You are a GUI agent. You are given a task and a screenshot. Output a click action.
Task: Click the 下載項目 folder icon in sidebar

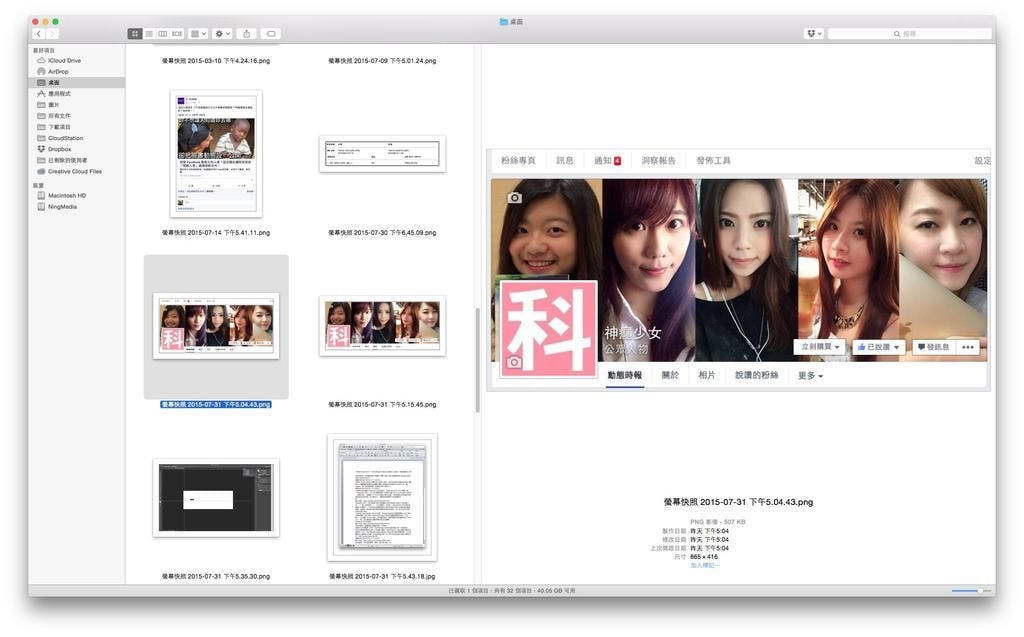pos(41,127)
